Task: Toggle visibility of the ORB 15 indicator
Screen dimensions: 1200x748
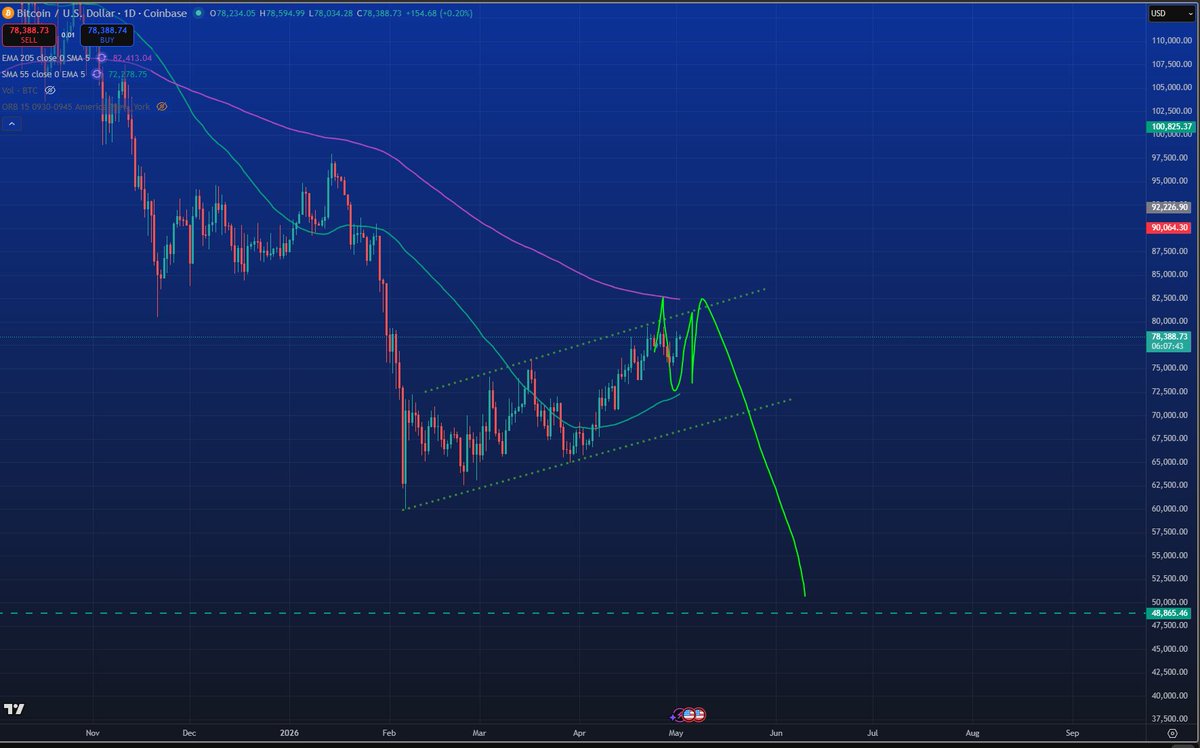Action: (161, 107)
